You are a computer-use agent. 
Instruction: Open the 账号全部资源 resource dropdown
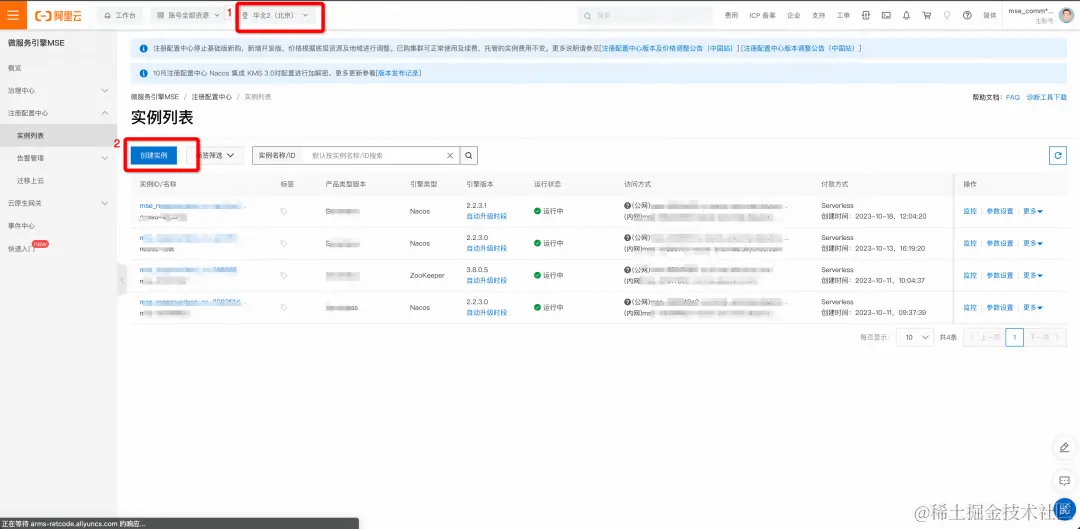tap(189, 15)
